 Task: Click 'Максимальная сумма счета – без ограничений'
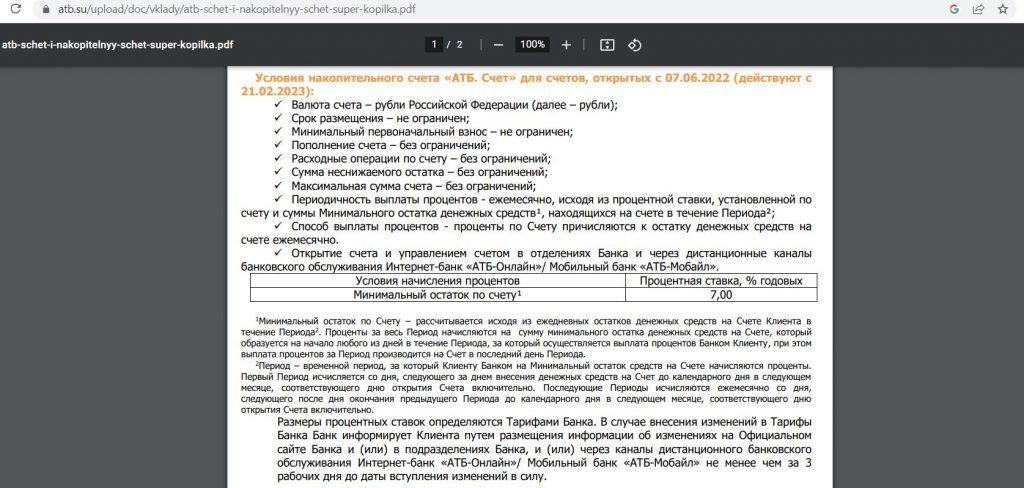point(413,186)
